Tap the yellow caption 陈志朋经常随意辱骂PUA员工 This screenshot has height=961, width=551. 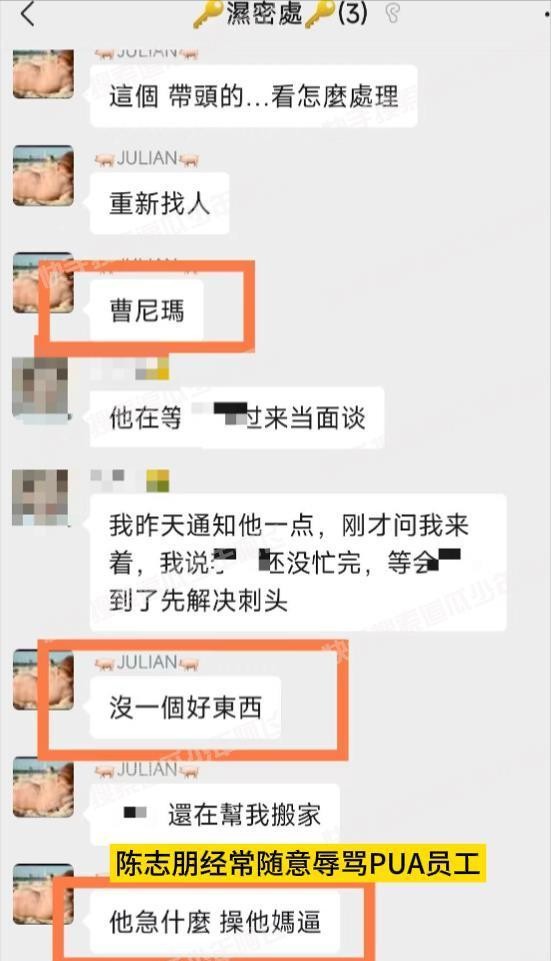[298, 864]
